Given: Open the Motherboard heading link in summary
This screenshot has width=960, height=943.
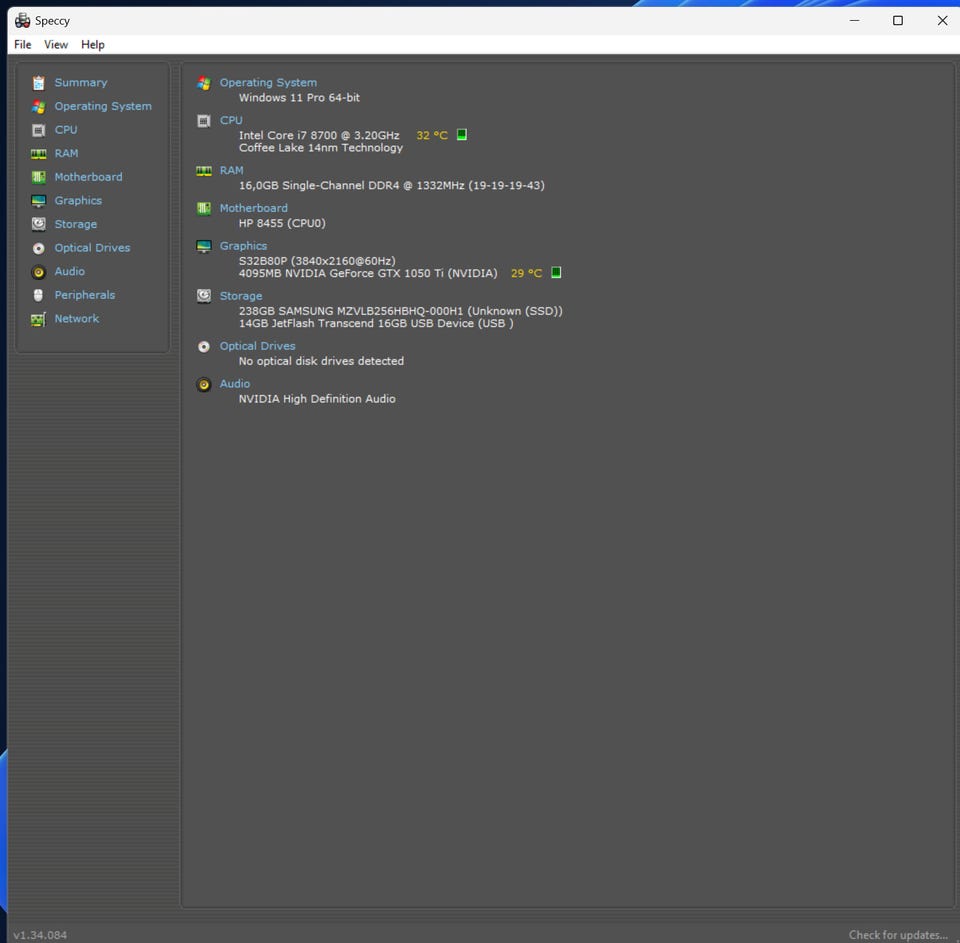Looking at the screenshot, I should pyautogui.click(x=253, y=208).
